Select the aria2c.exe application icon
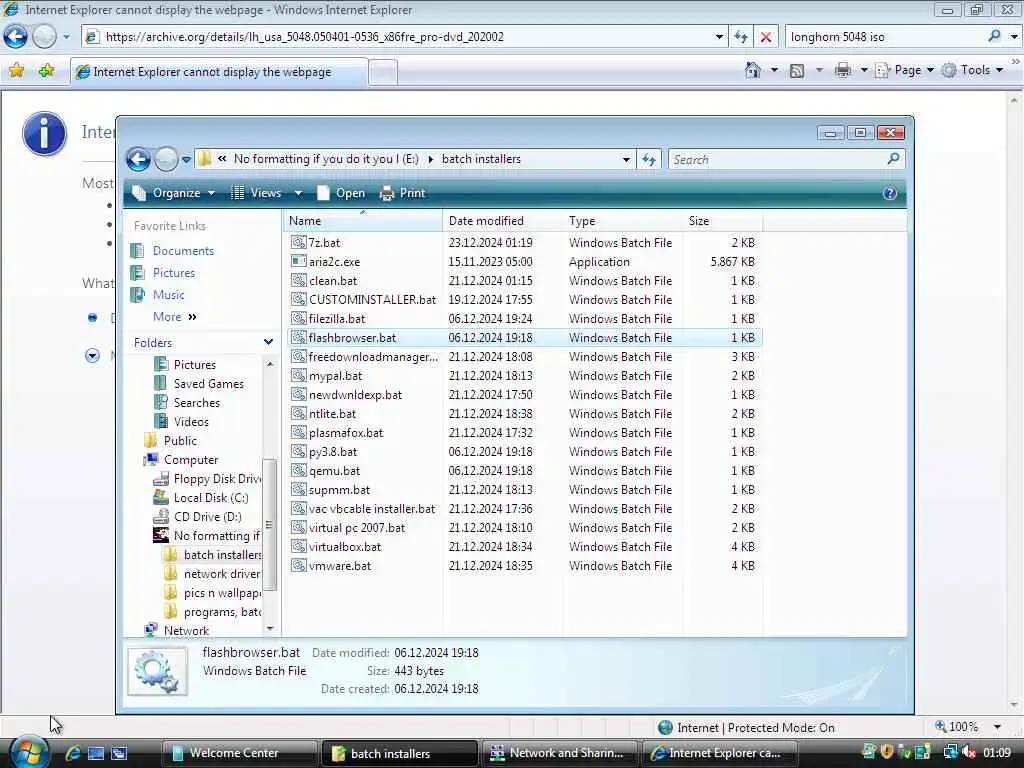 [298, 261]
